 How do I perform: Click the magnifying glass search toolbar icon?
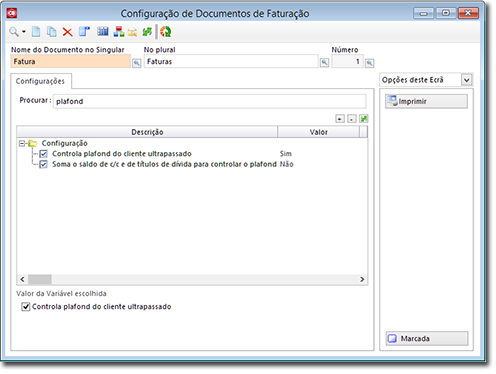[x=14, y=32]
